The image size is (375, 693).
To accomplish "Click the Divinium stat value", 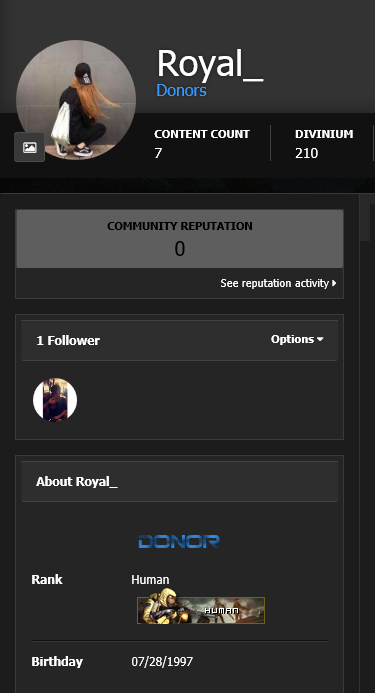I will [x=306, y=153].
